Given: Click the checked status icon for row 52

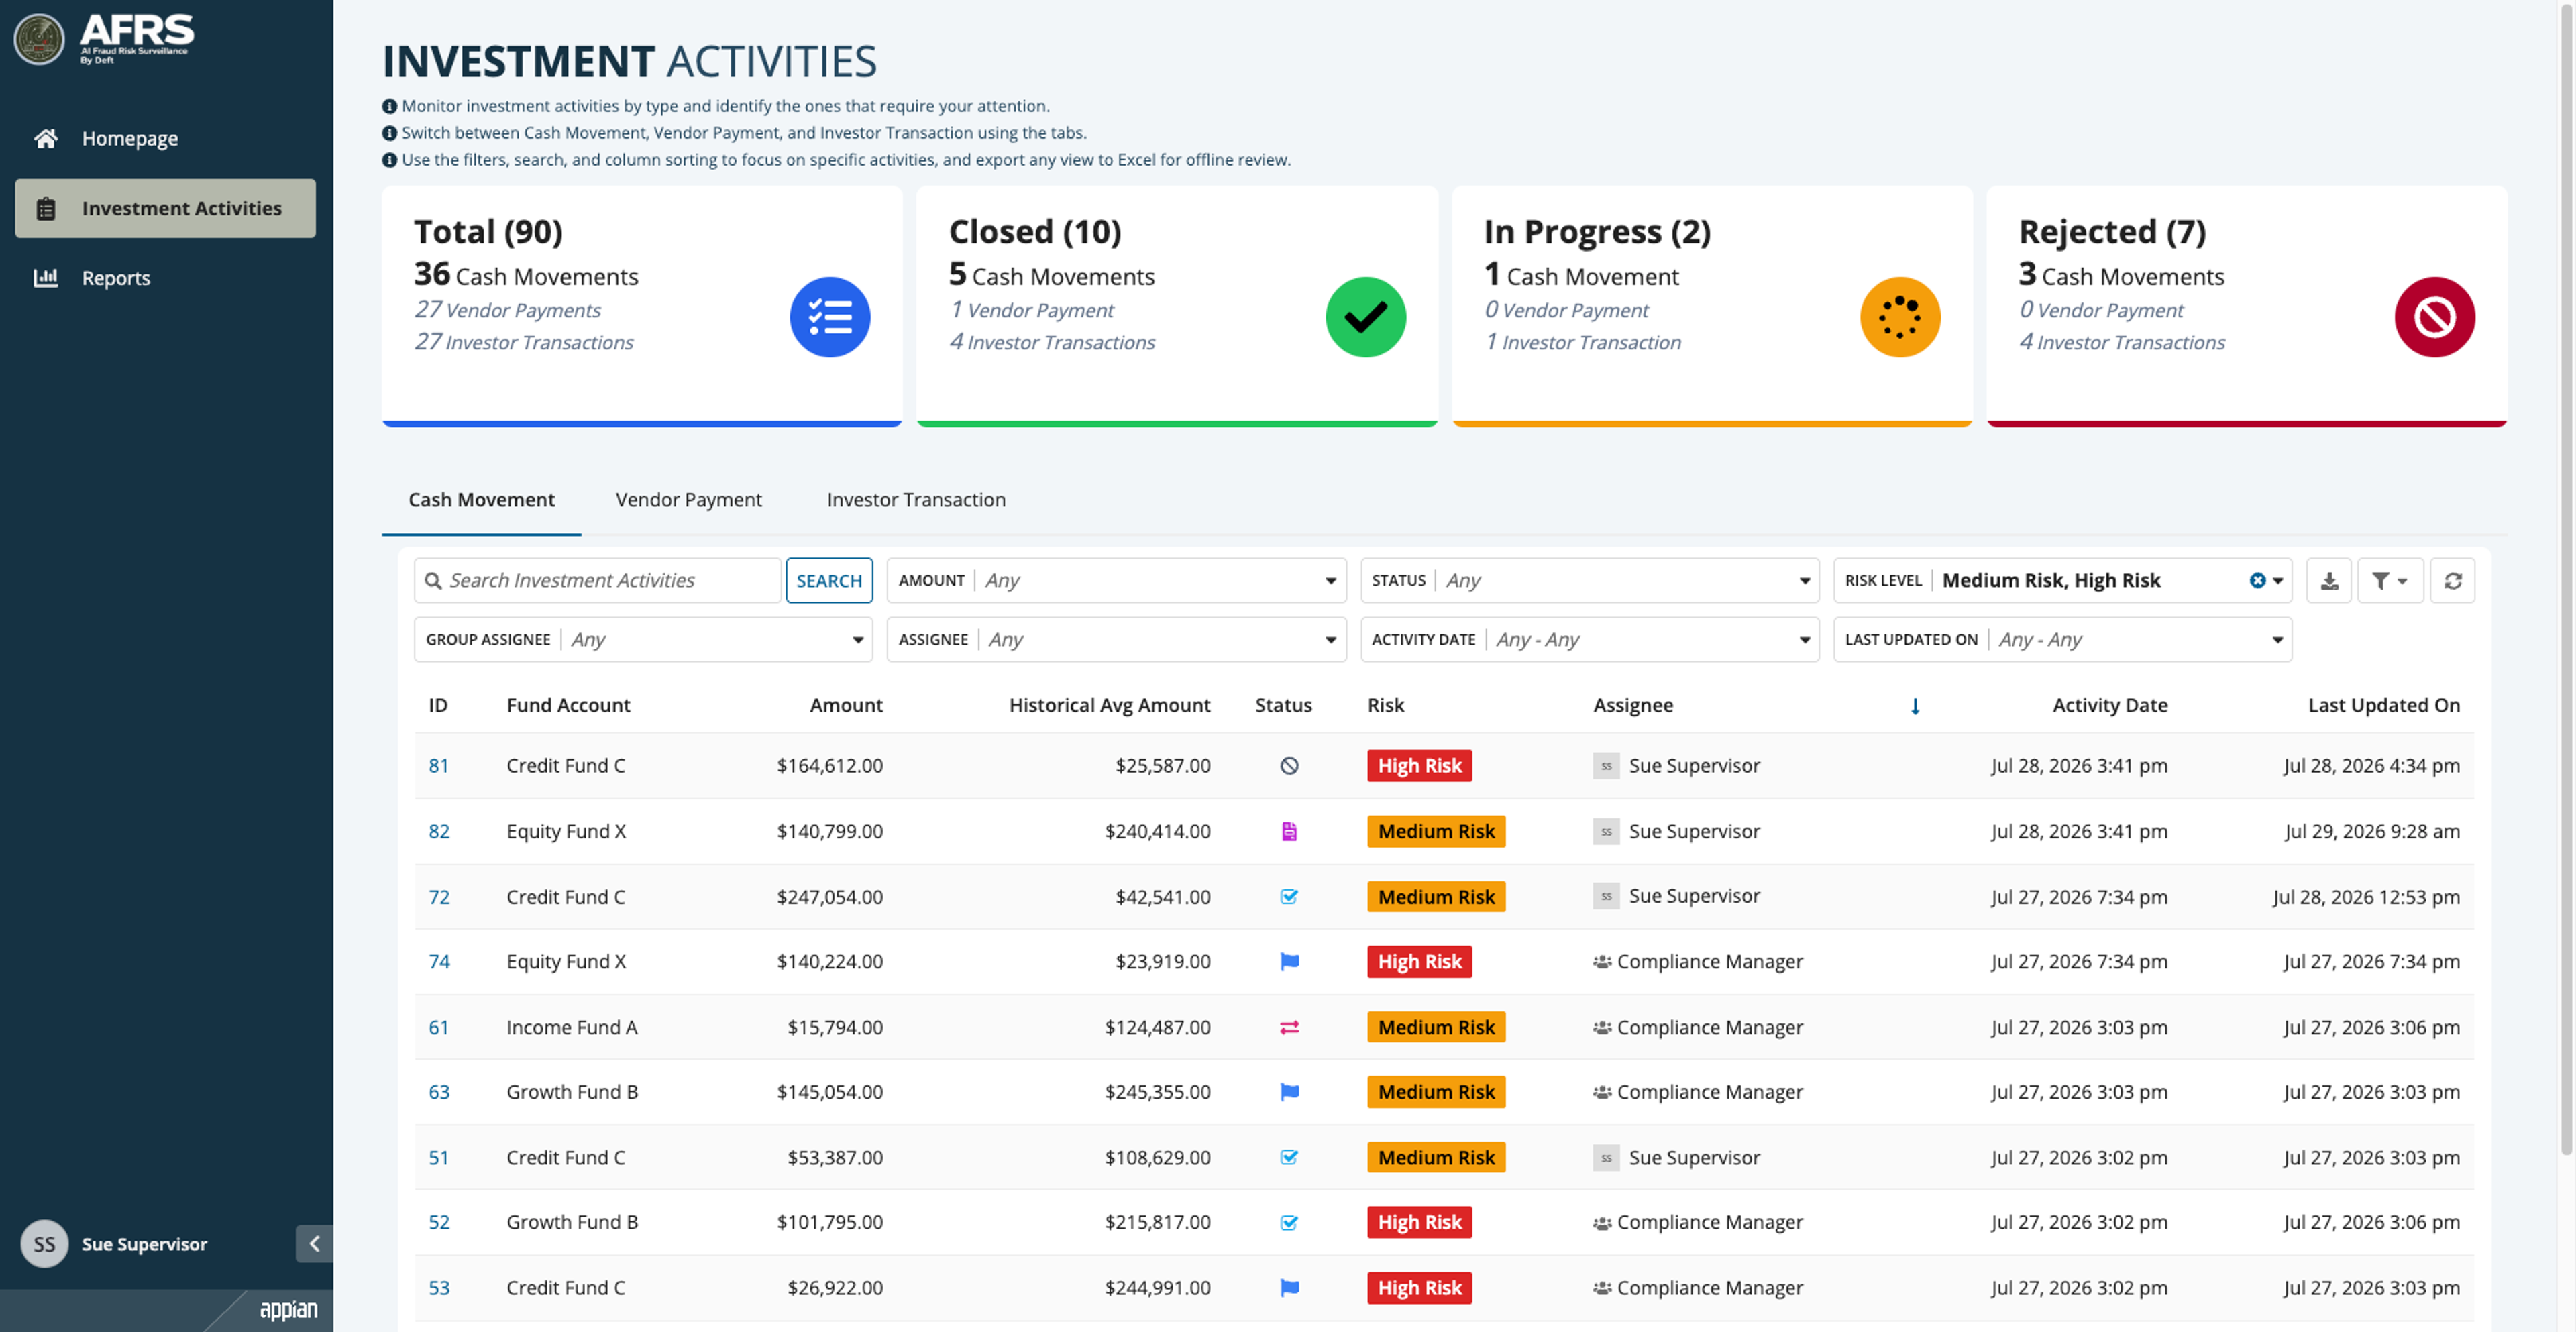Looking at the screenshot, I should [1289, 1223].
